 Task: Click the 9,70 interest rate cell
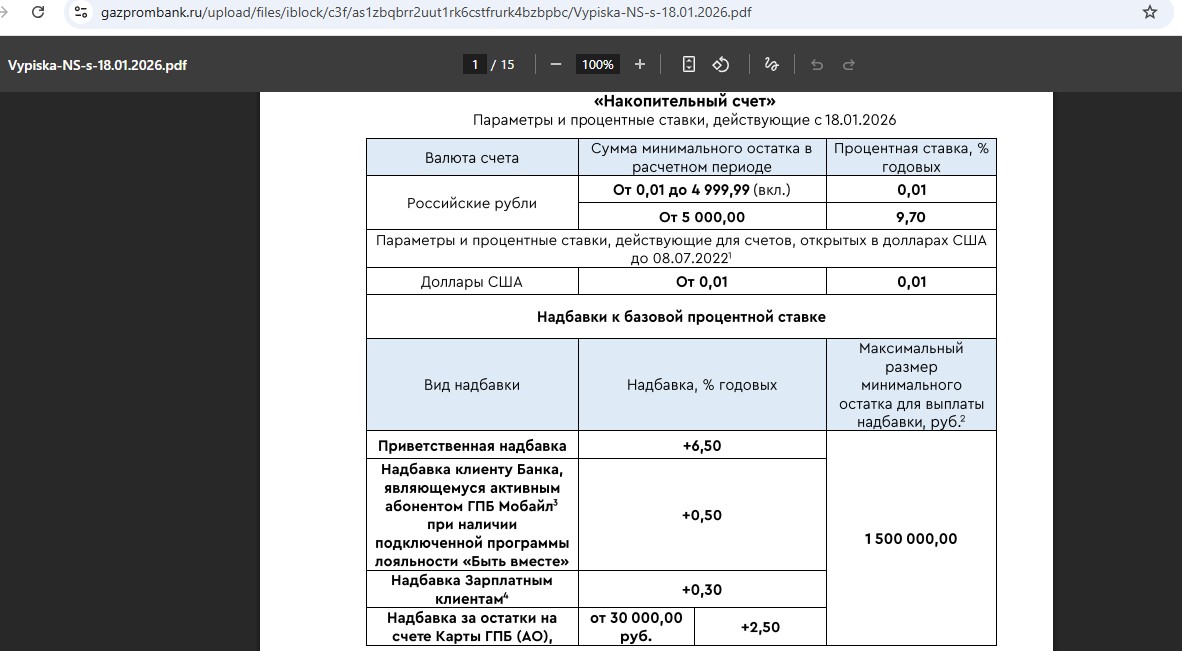point(910,217)
